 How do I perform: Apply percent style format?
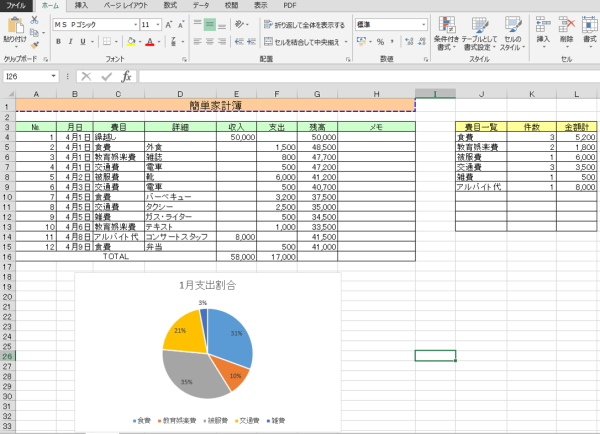[380, 42]
